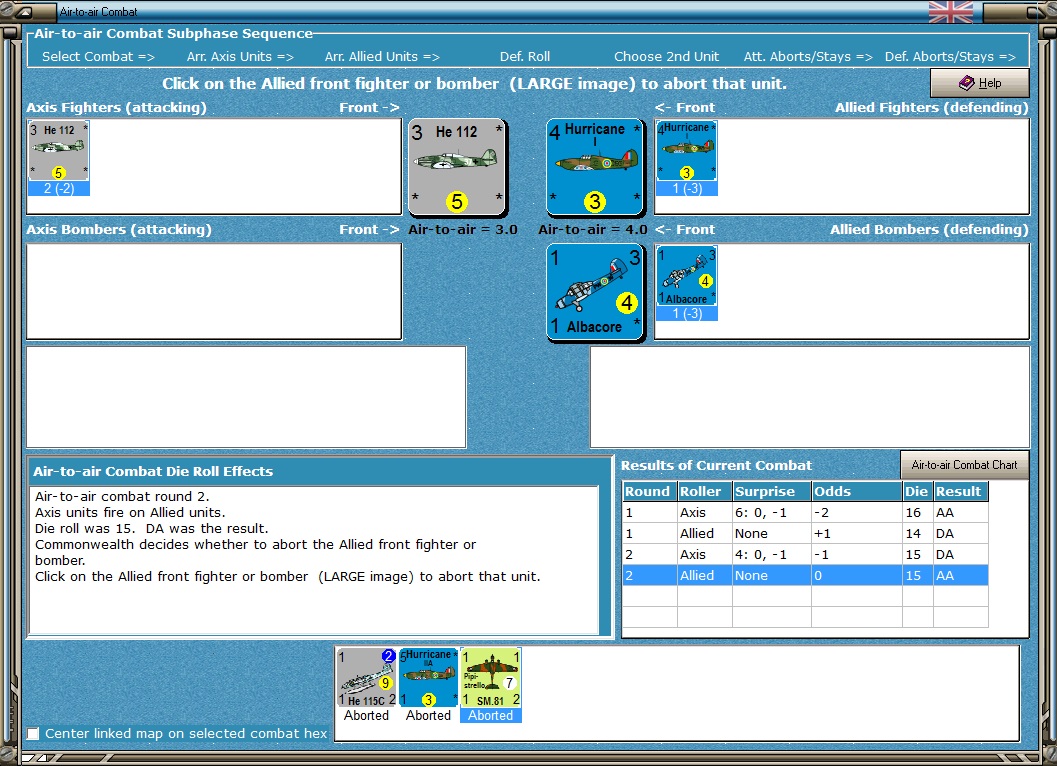Click '1 (-3)' label under small Hurricane

(x=687, y=189)
